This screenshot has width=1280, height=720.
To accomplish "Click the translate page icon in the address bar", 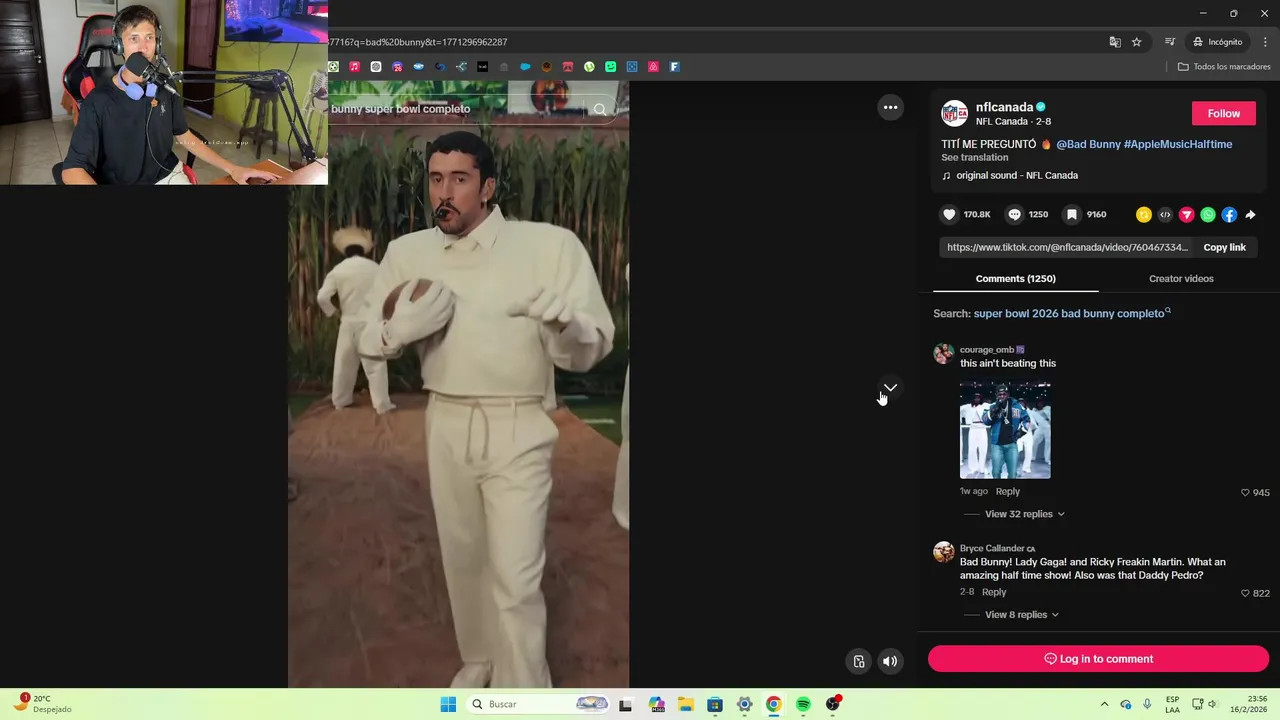I will point(1115,42).
